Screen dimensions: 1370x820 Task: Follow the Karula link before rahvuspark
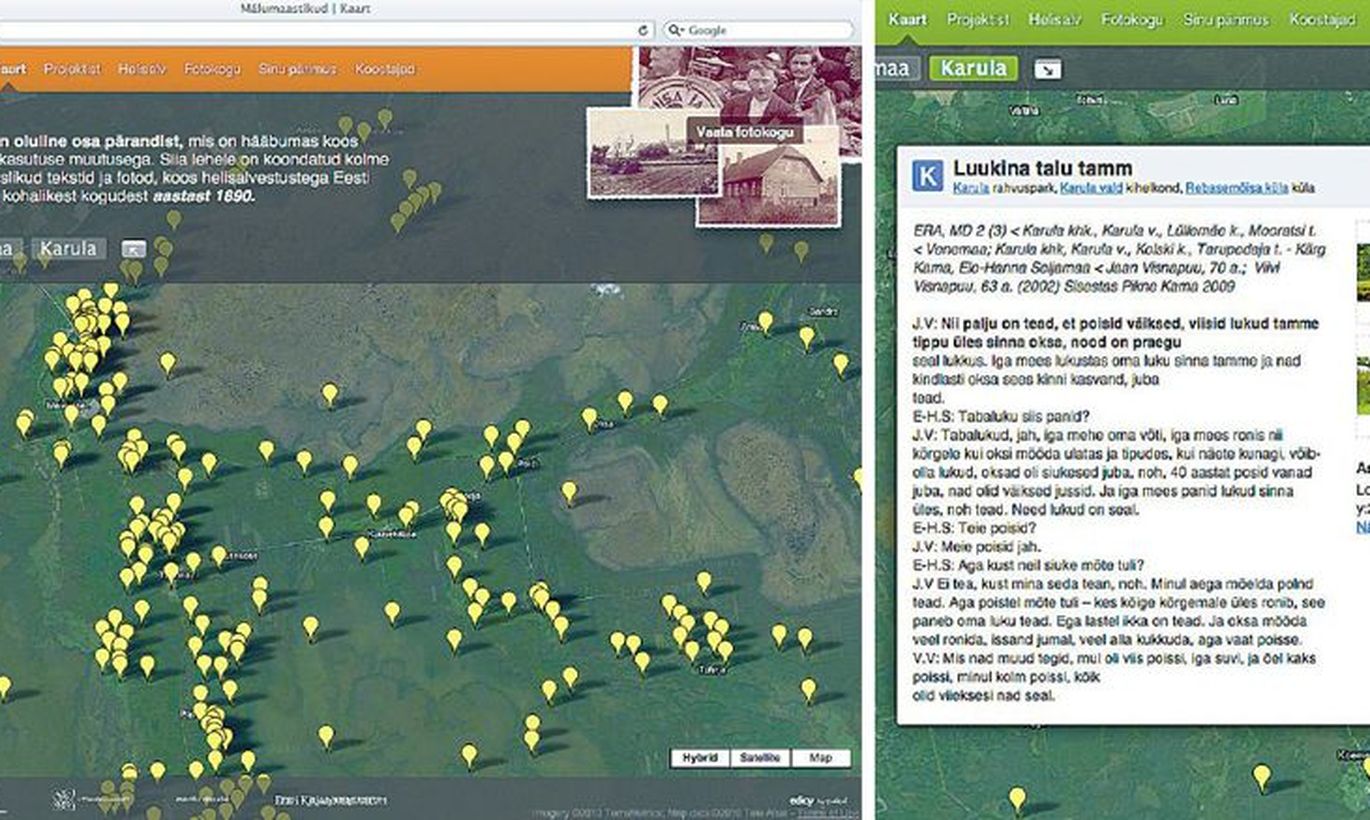pyautogui.click(x=970, y=188)
